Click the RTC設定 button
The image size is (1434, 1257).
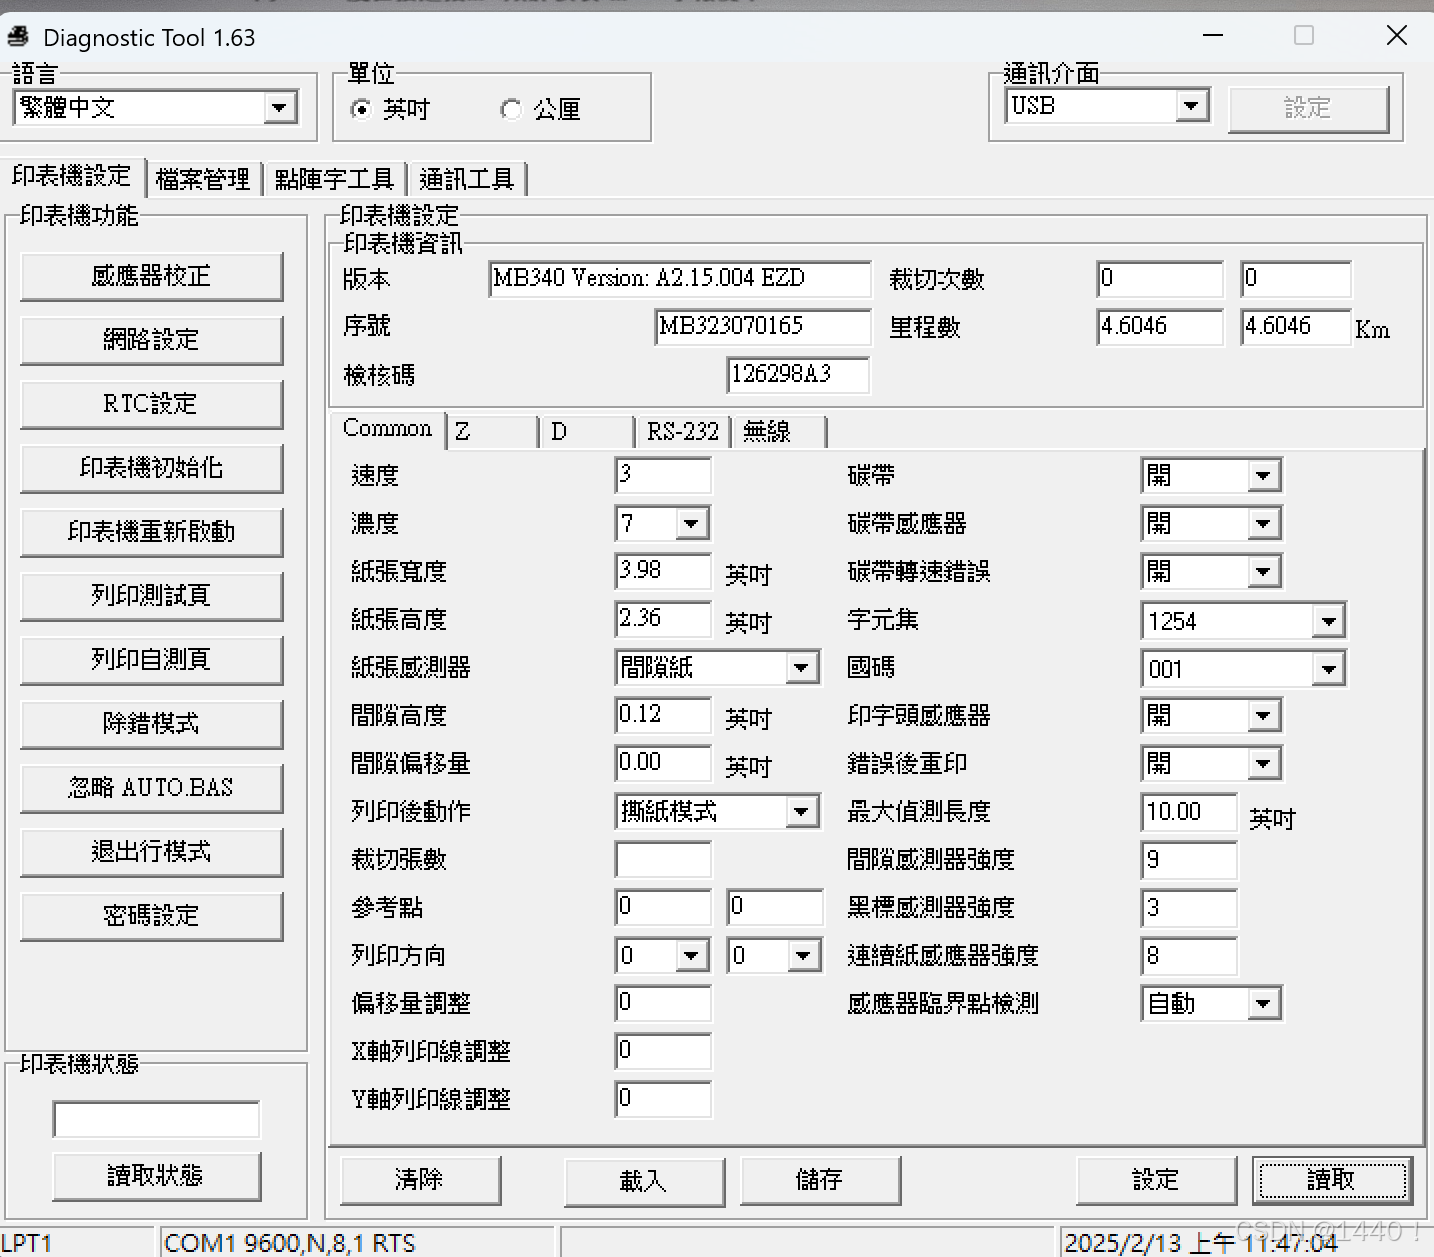[151, 404]
